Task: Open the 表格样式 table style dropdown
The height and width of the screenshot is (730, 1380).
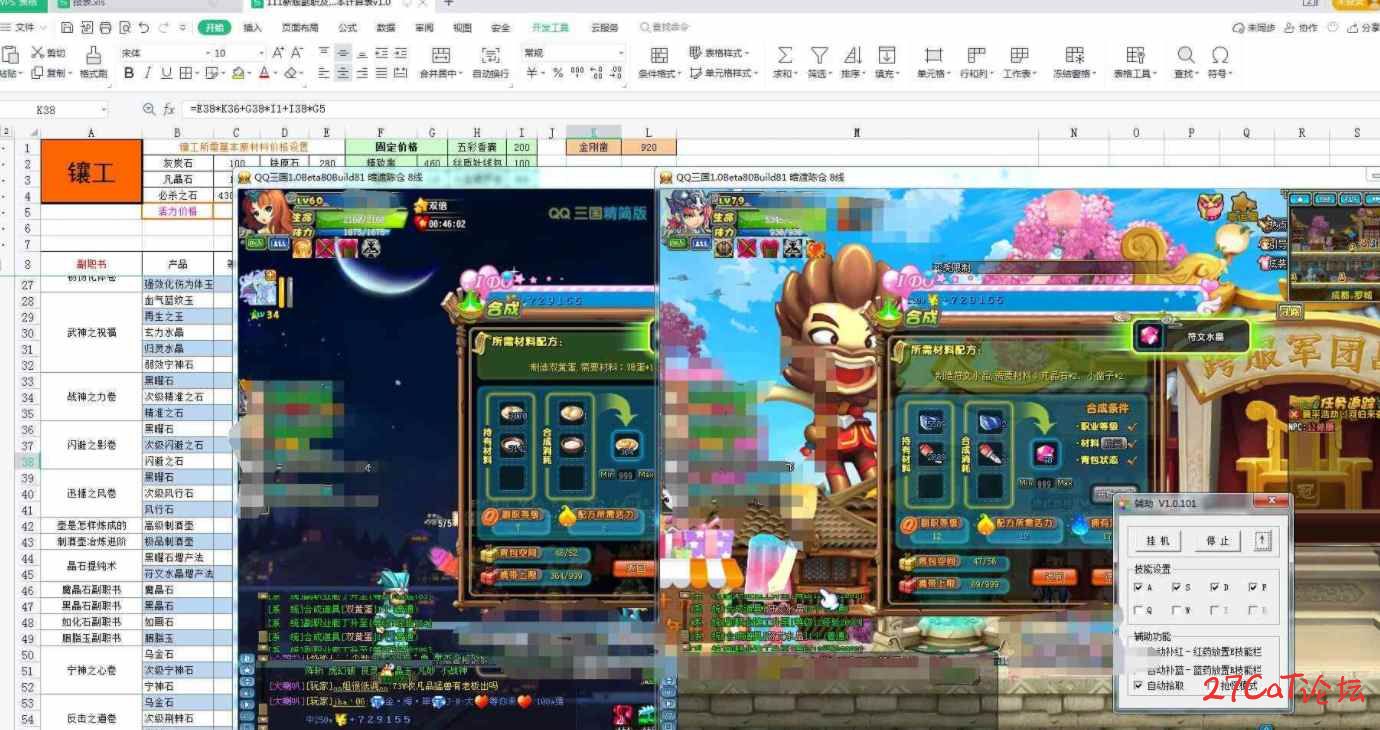Action: click(x=719, y=52)
